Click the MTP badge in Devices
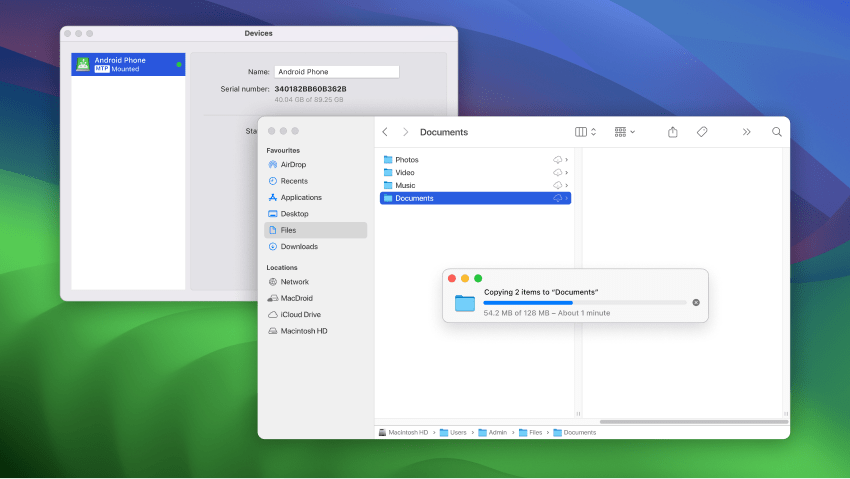Screen dimensions: 850x479 tap(102, 69)
